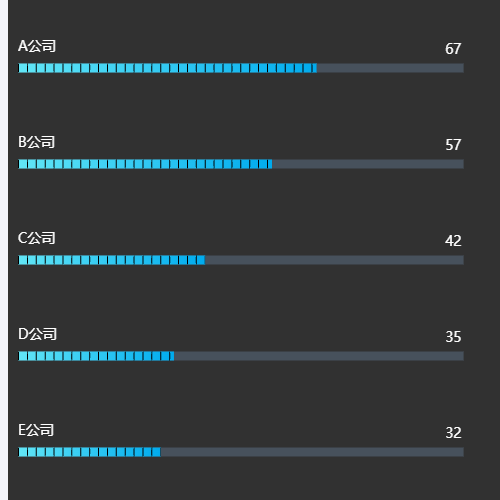
Task: Click the B公司 label
Action: 37,142
